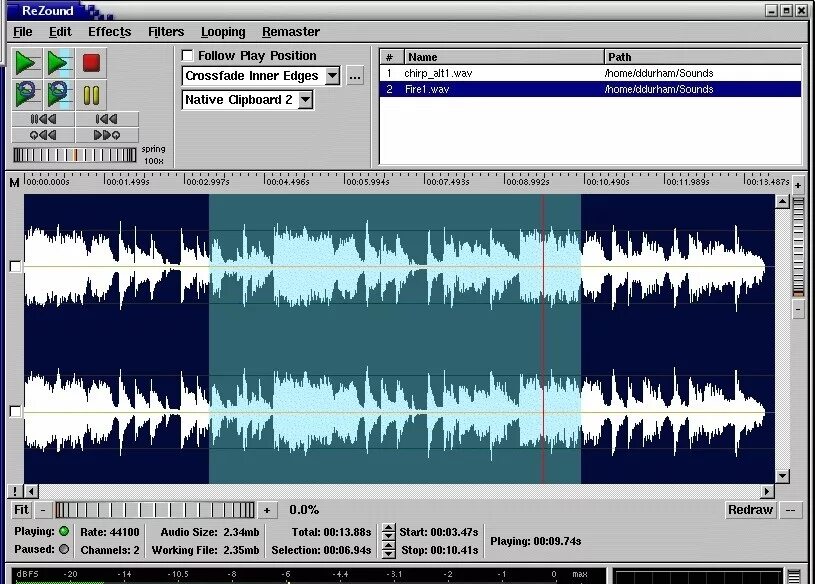Click the horizontal scrollbar right arrow
Viewport: 815px width, 584px height.
click(768, 491)
